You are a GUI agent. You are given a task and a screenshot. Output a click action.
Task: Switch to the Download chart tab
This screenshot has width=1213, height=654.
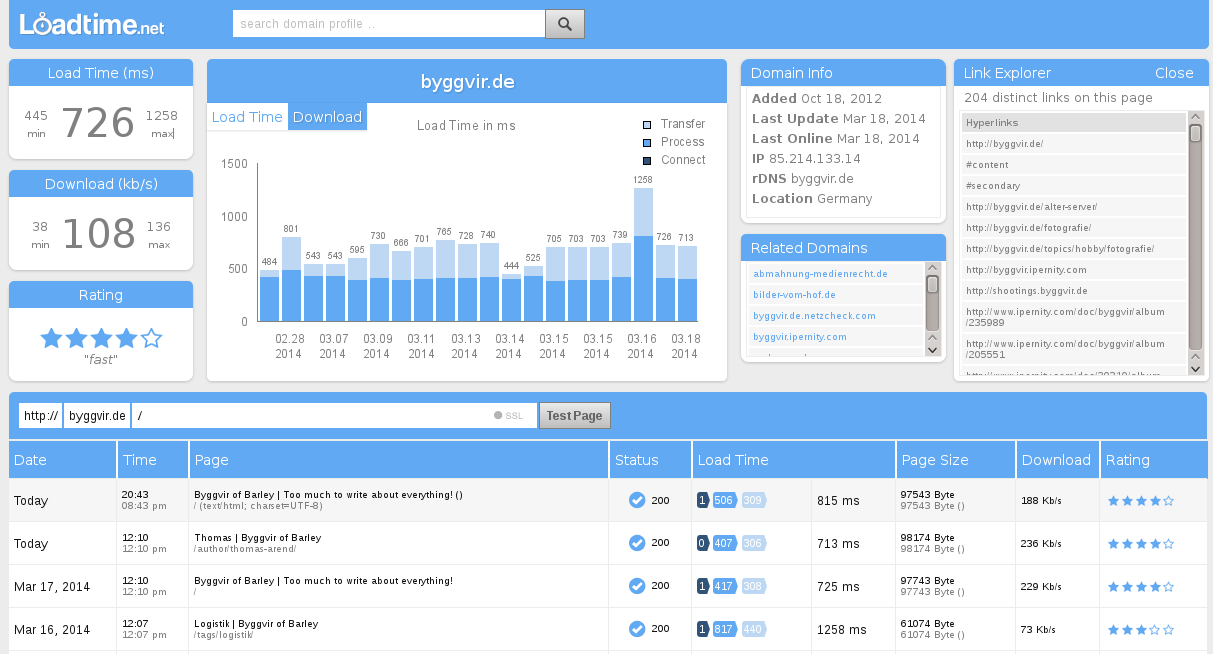click(327, 117)
